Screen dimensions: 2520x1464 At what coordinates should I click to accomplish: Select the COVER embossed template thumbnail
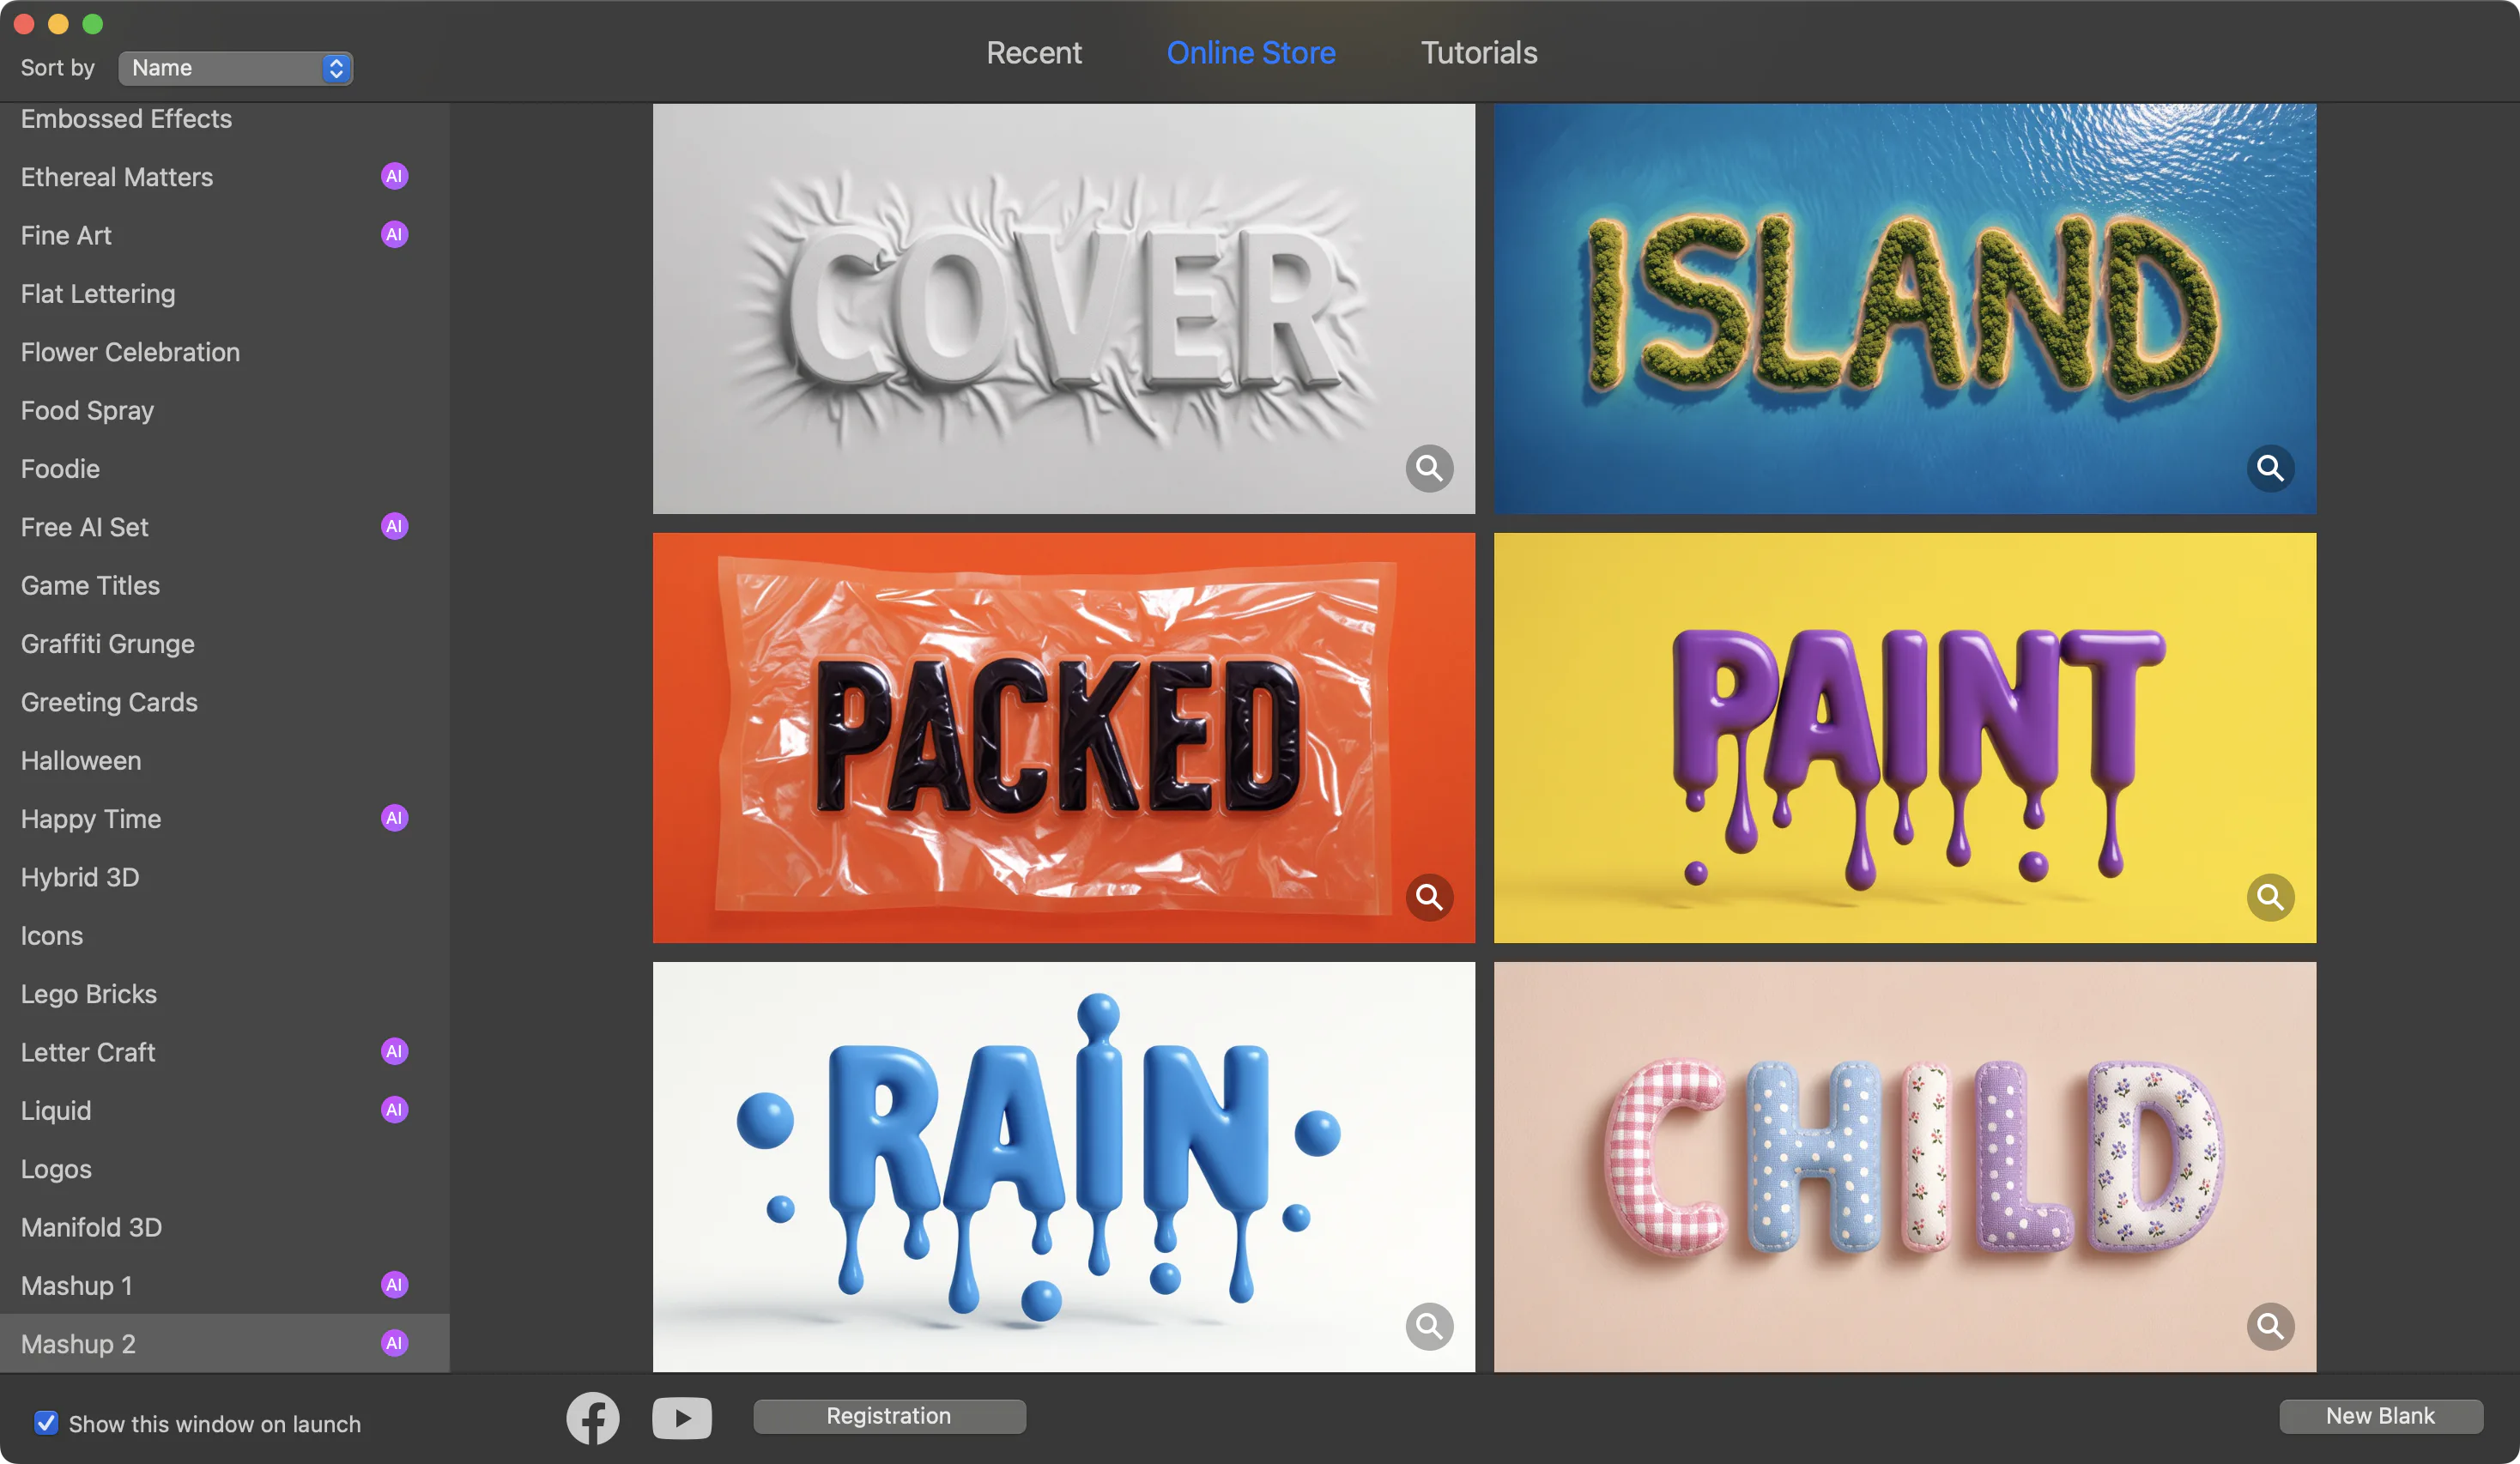(x=1063, y=308)
